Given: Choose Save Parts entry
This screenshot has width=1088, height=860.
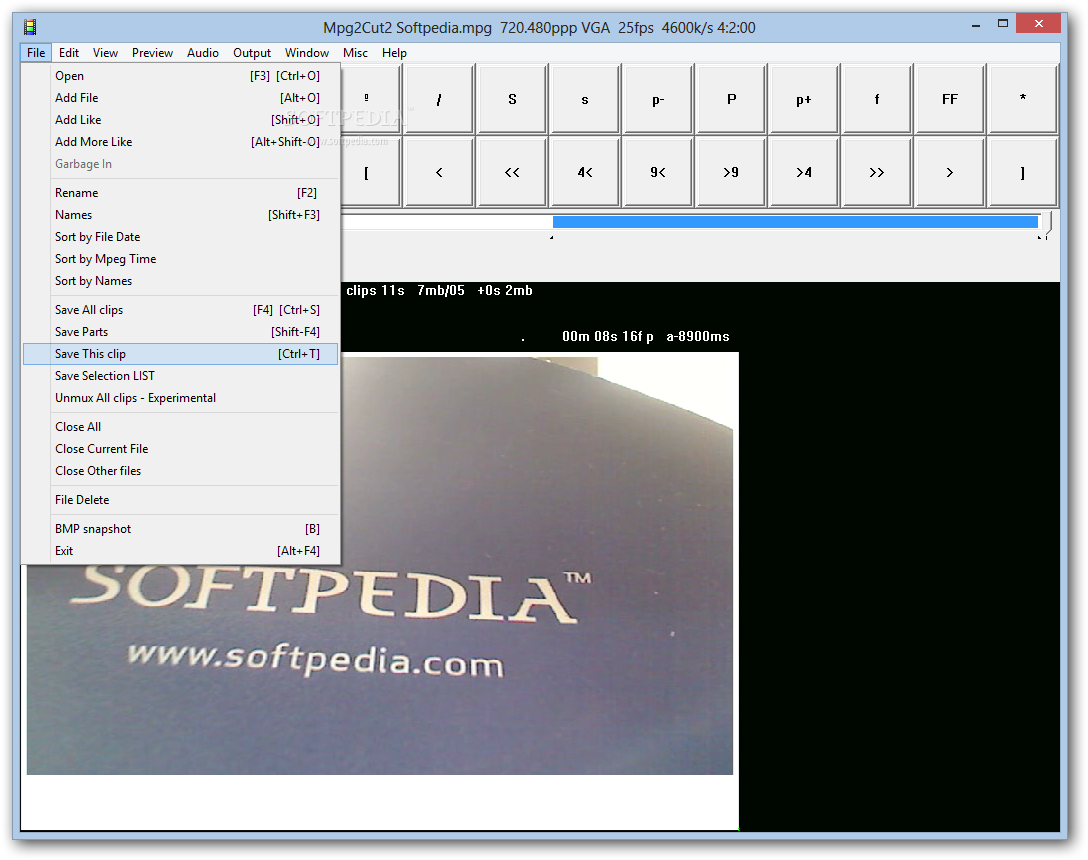Looking at the screenshot, I should click(x=180, y=332).
